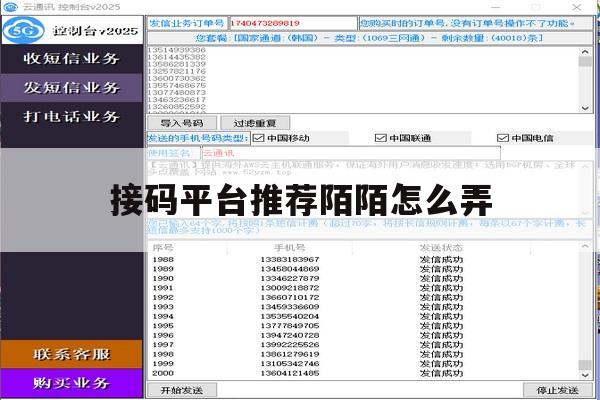
Task: Click number list scrollbar up arrow
Action: click(x=585, y=52)
